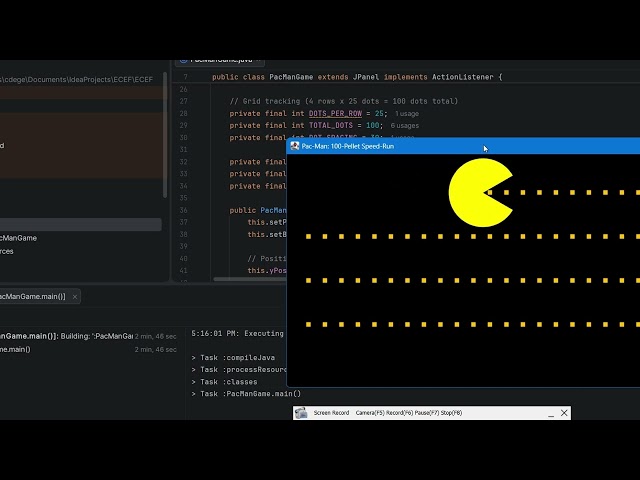Close the Screen Record toolbar
The image size is (640, 480).
[x=564, y=413]
